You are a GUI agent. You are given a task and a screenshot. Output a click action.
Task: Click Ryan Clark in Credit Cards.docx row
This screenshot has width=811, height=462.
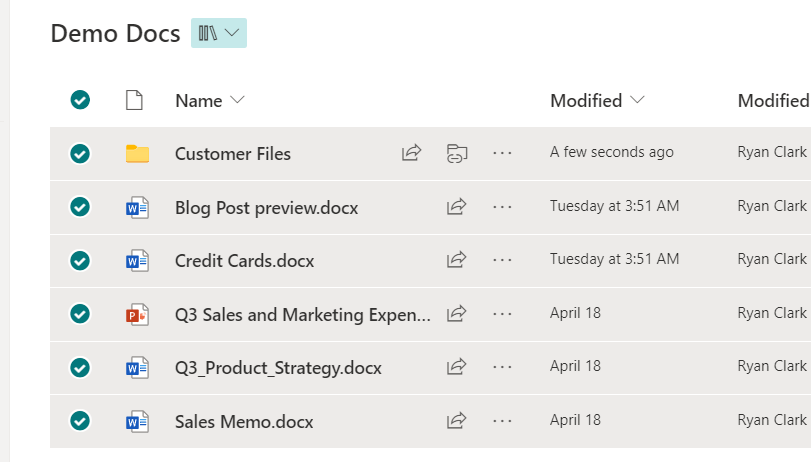click(772, 259)
